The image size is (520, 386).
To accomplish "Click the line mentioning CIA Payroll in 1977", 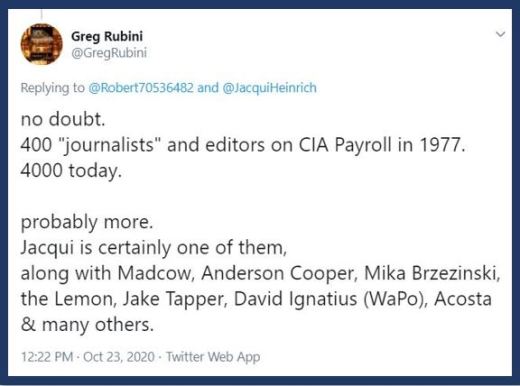I will point(243,145).
